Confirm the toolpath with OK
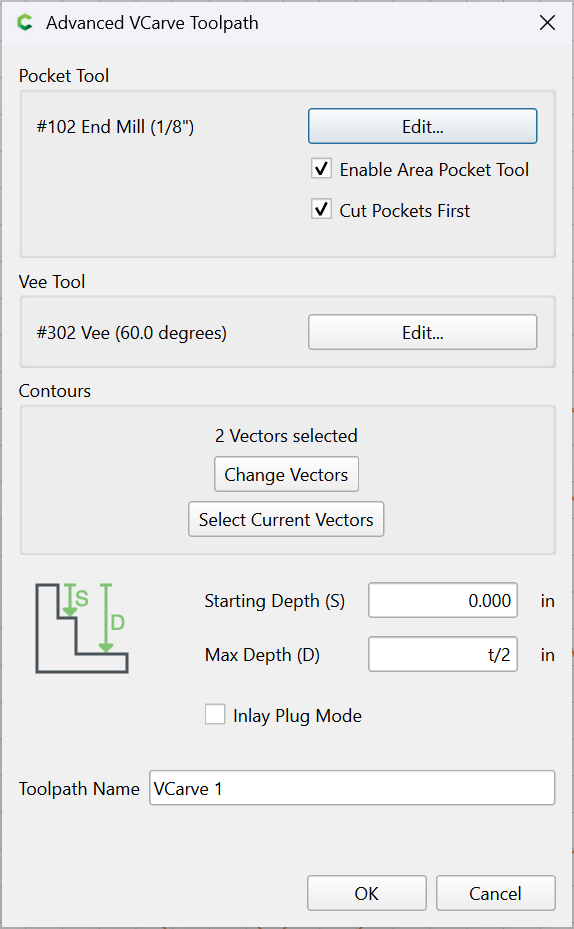Image resolution: width=574 pixels, height=929 pixels. click(367, 893)
